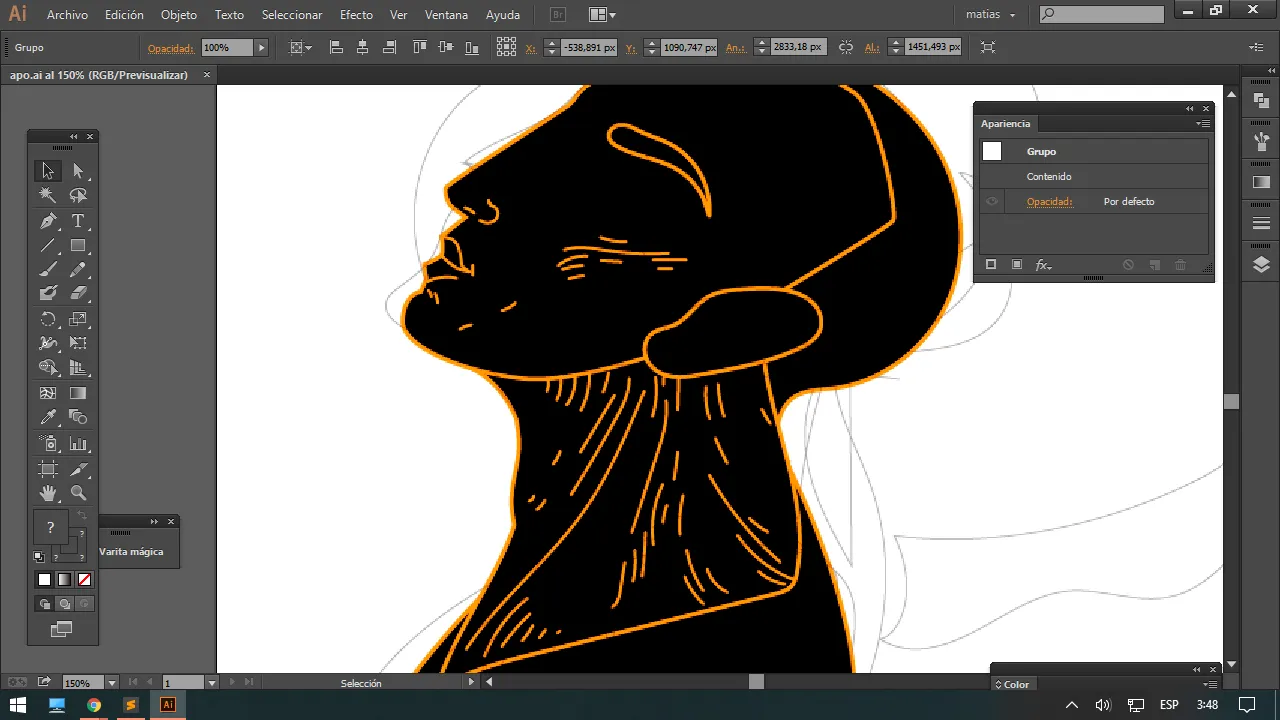Open the status bar Selección arrow menu
This screenshot has width=1280, height=720.
pos(471,683)
